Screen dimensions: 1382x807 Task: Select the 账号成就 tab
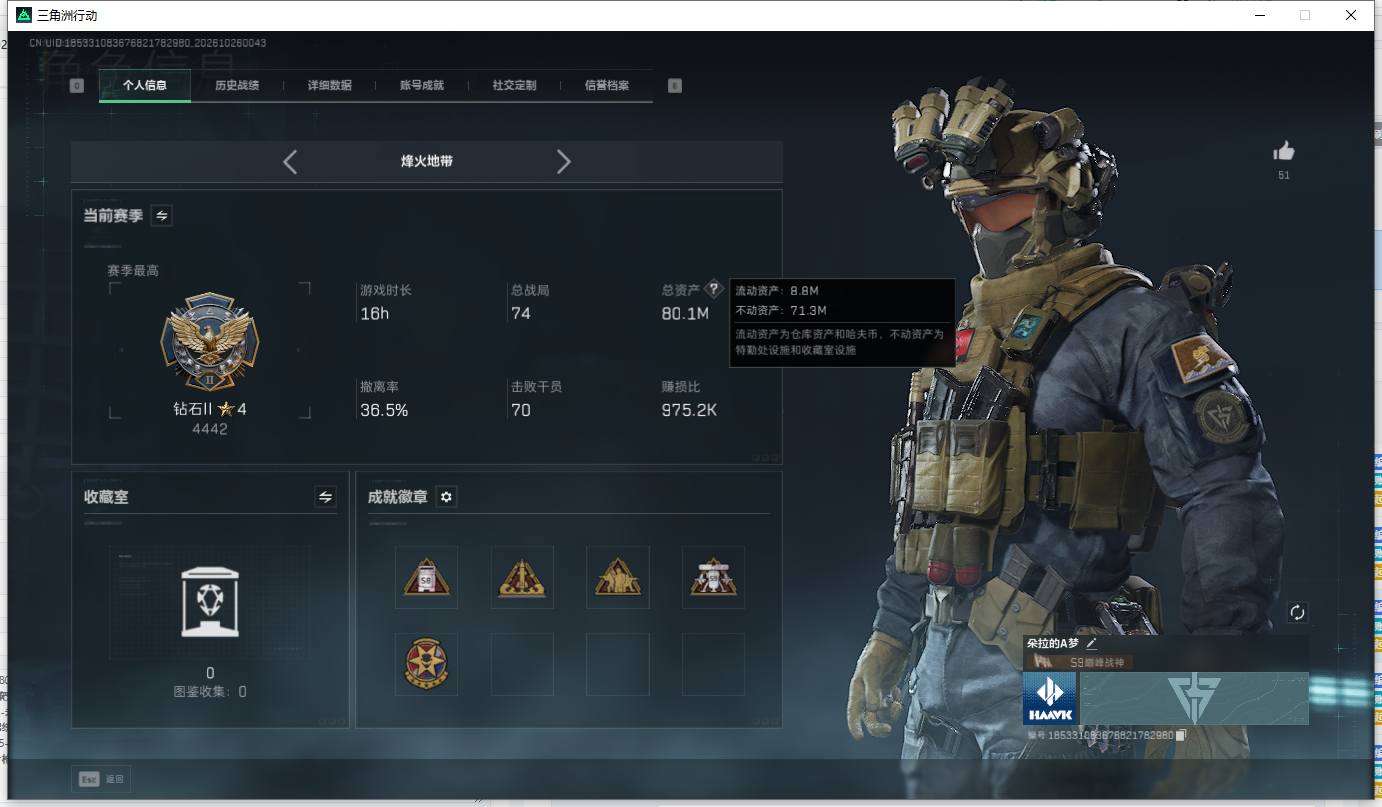(422, 85)
